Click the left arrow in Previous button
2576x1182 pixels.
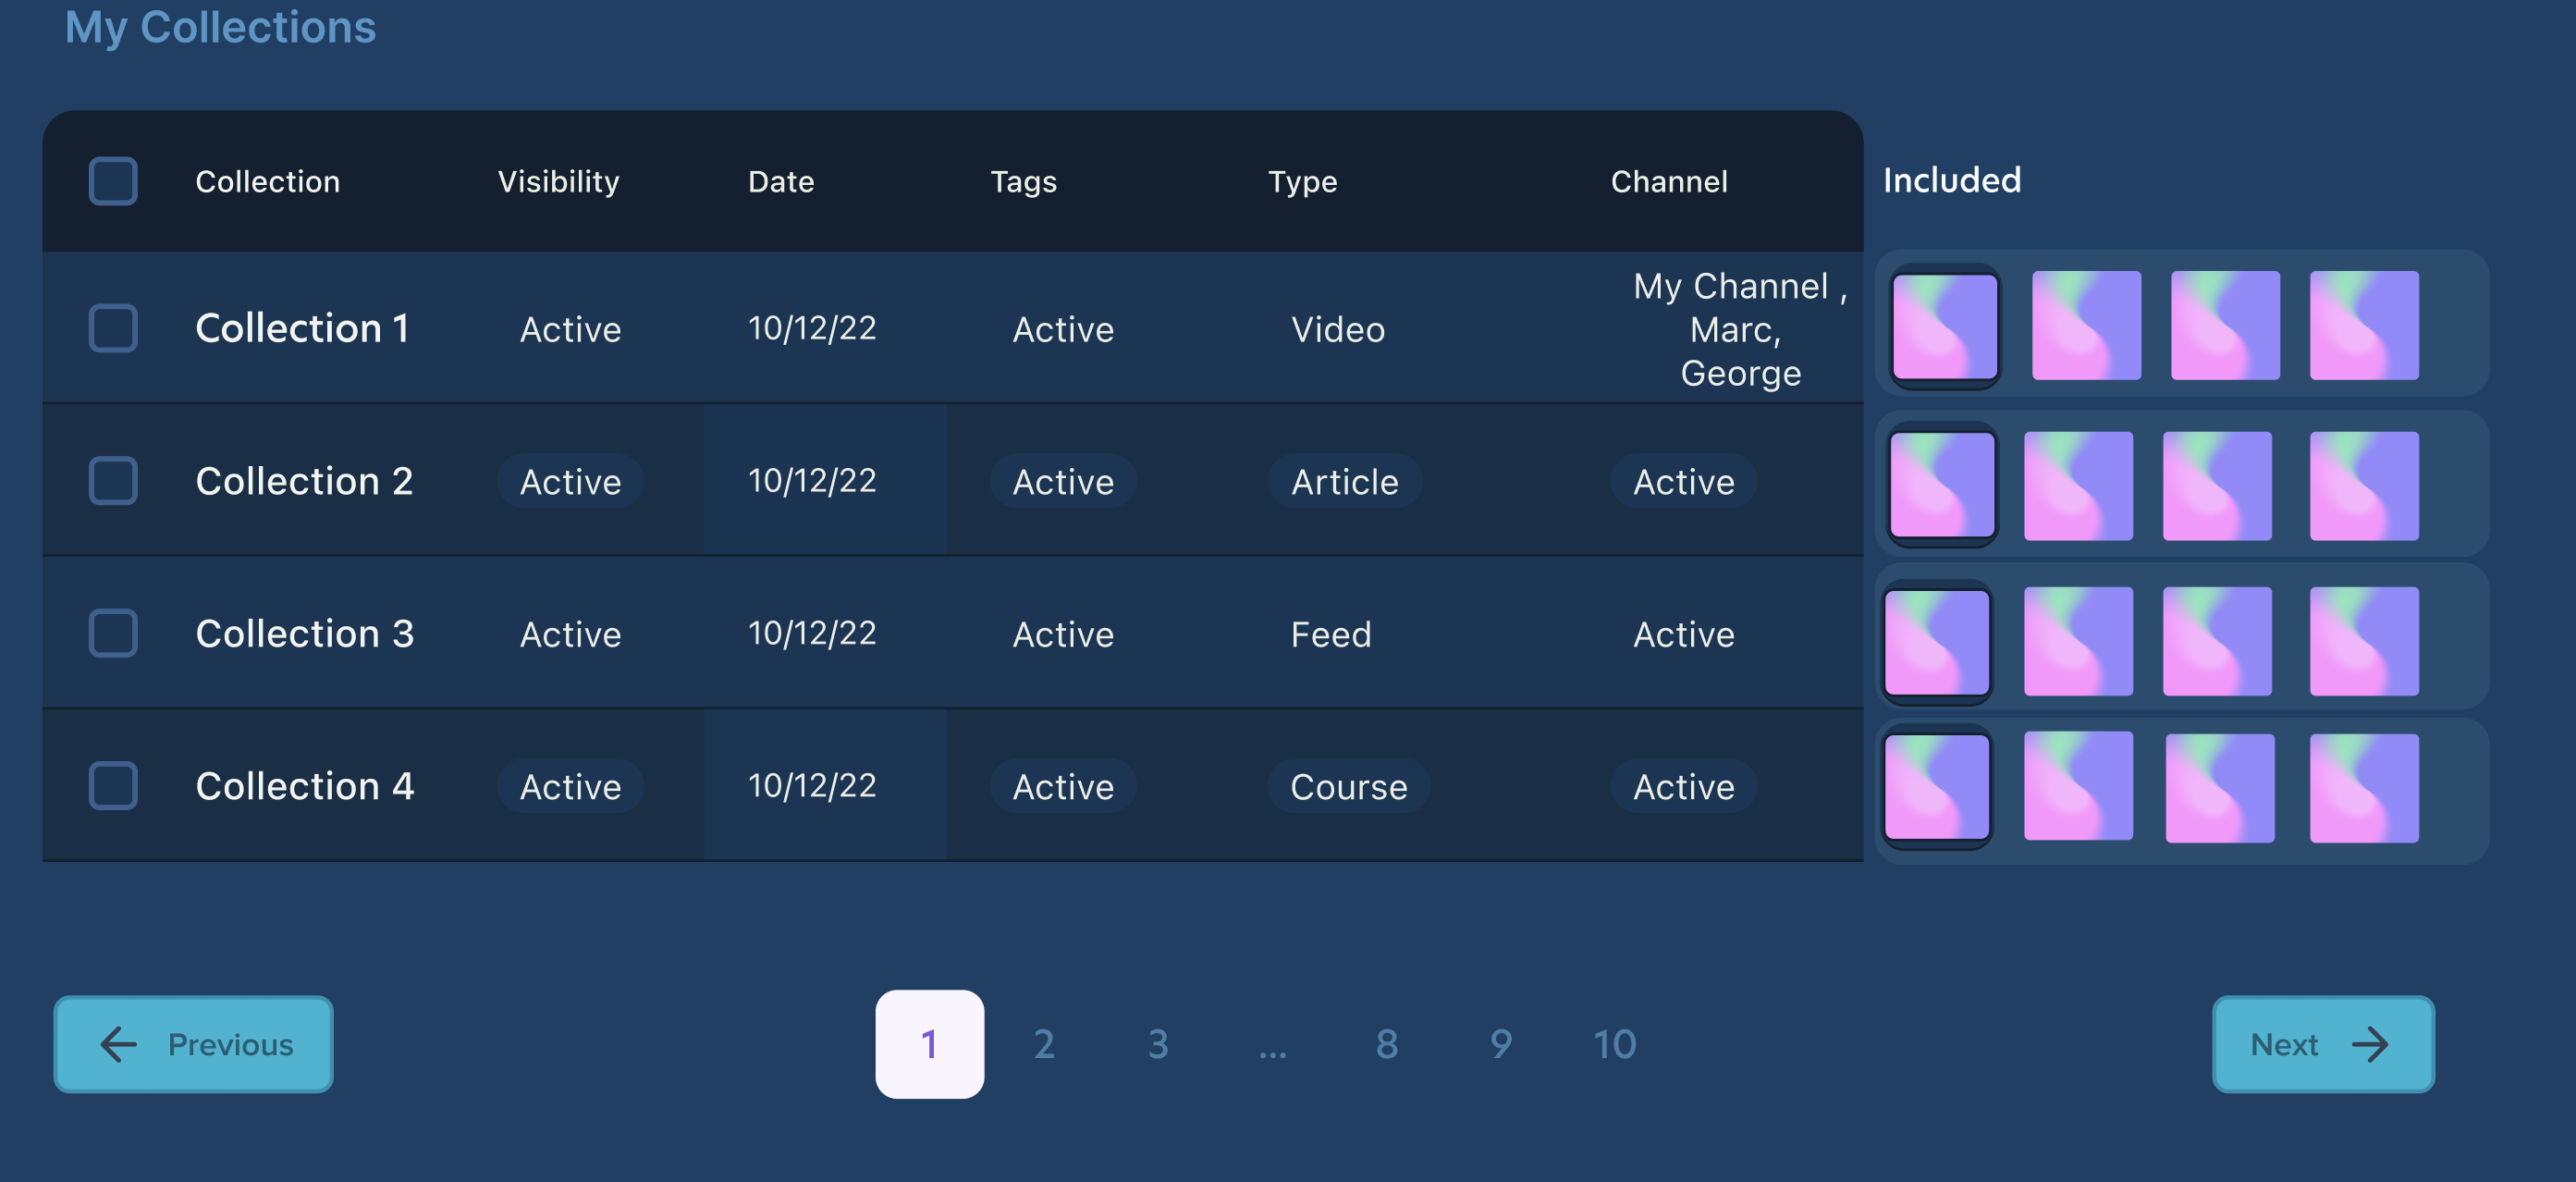118,1044
